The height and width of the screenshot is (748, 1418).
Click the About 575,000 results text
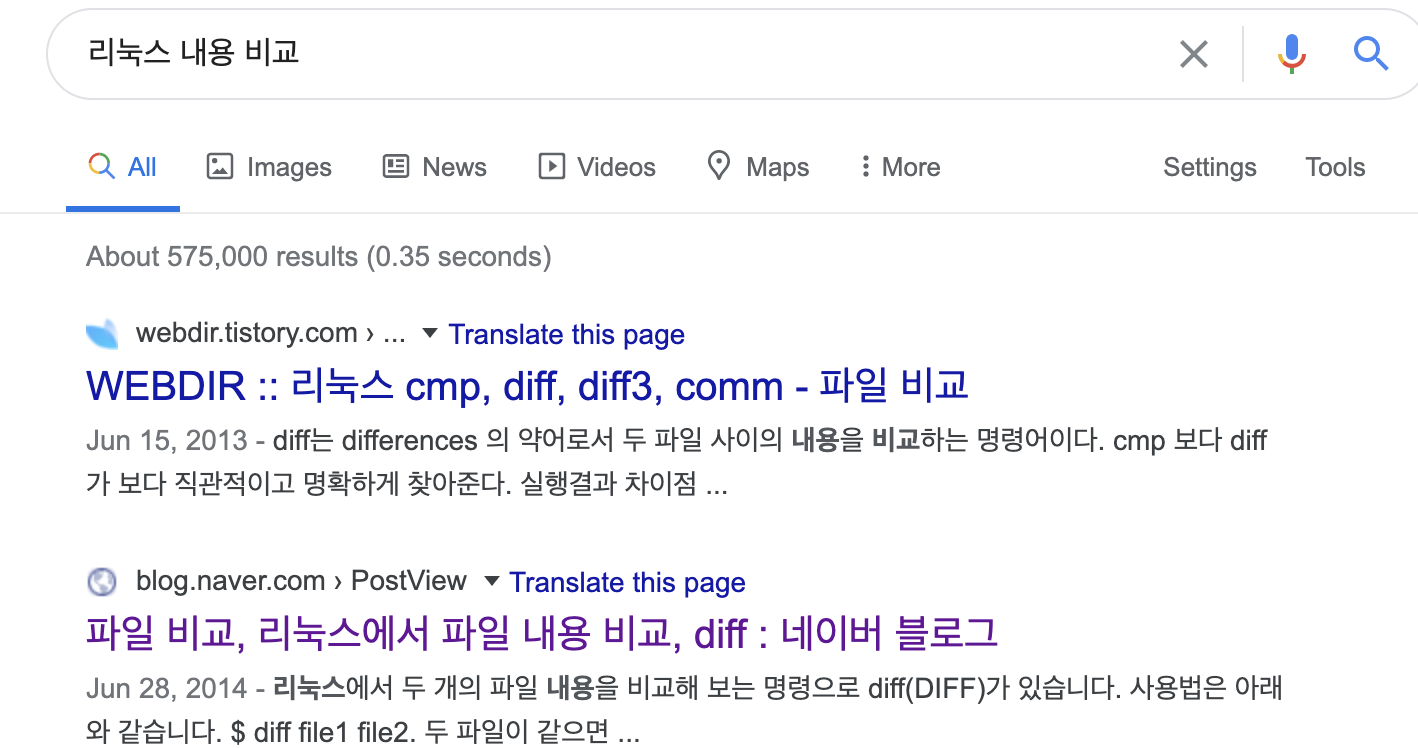(x=319, y=257)
